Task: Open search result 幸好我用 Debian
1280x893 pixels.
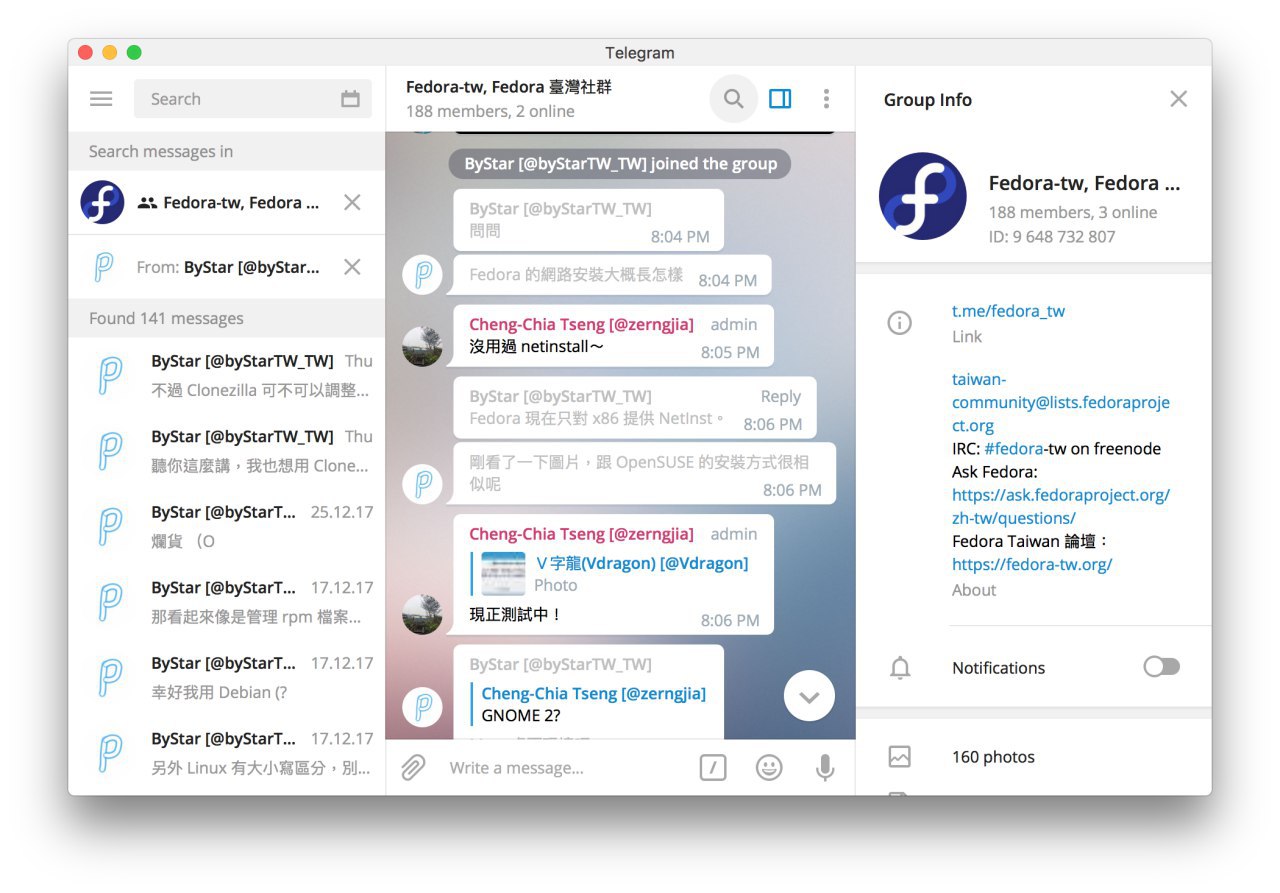Action: click(x=226, y=678)
